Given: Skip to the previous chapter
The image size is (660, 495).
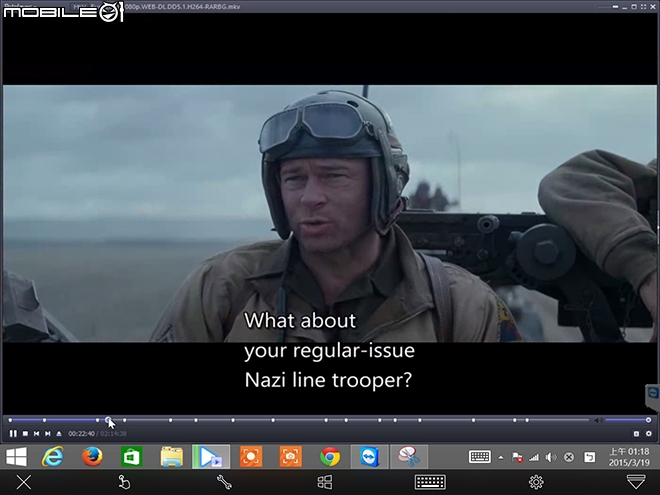Looking at the screenshot, I should pyautogui.click(x=37, y=433).
